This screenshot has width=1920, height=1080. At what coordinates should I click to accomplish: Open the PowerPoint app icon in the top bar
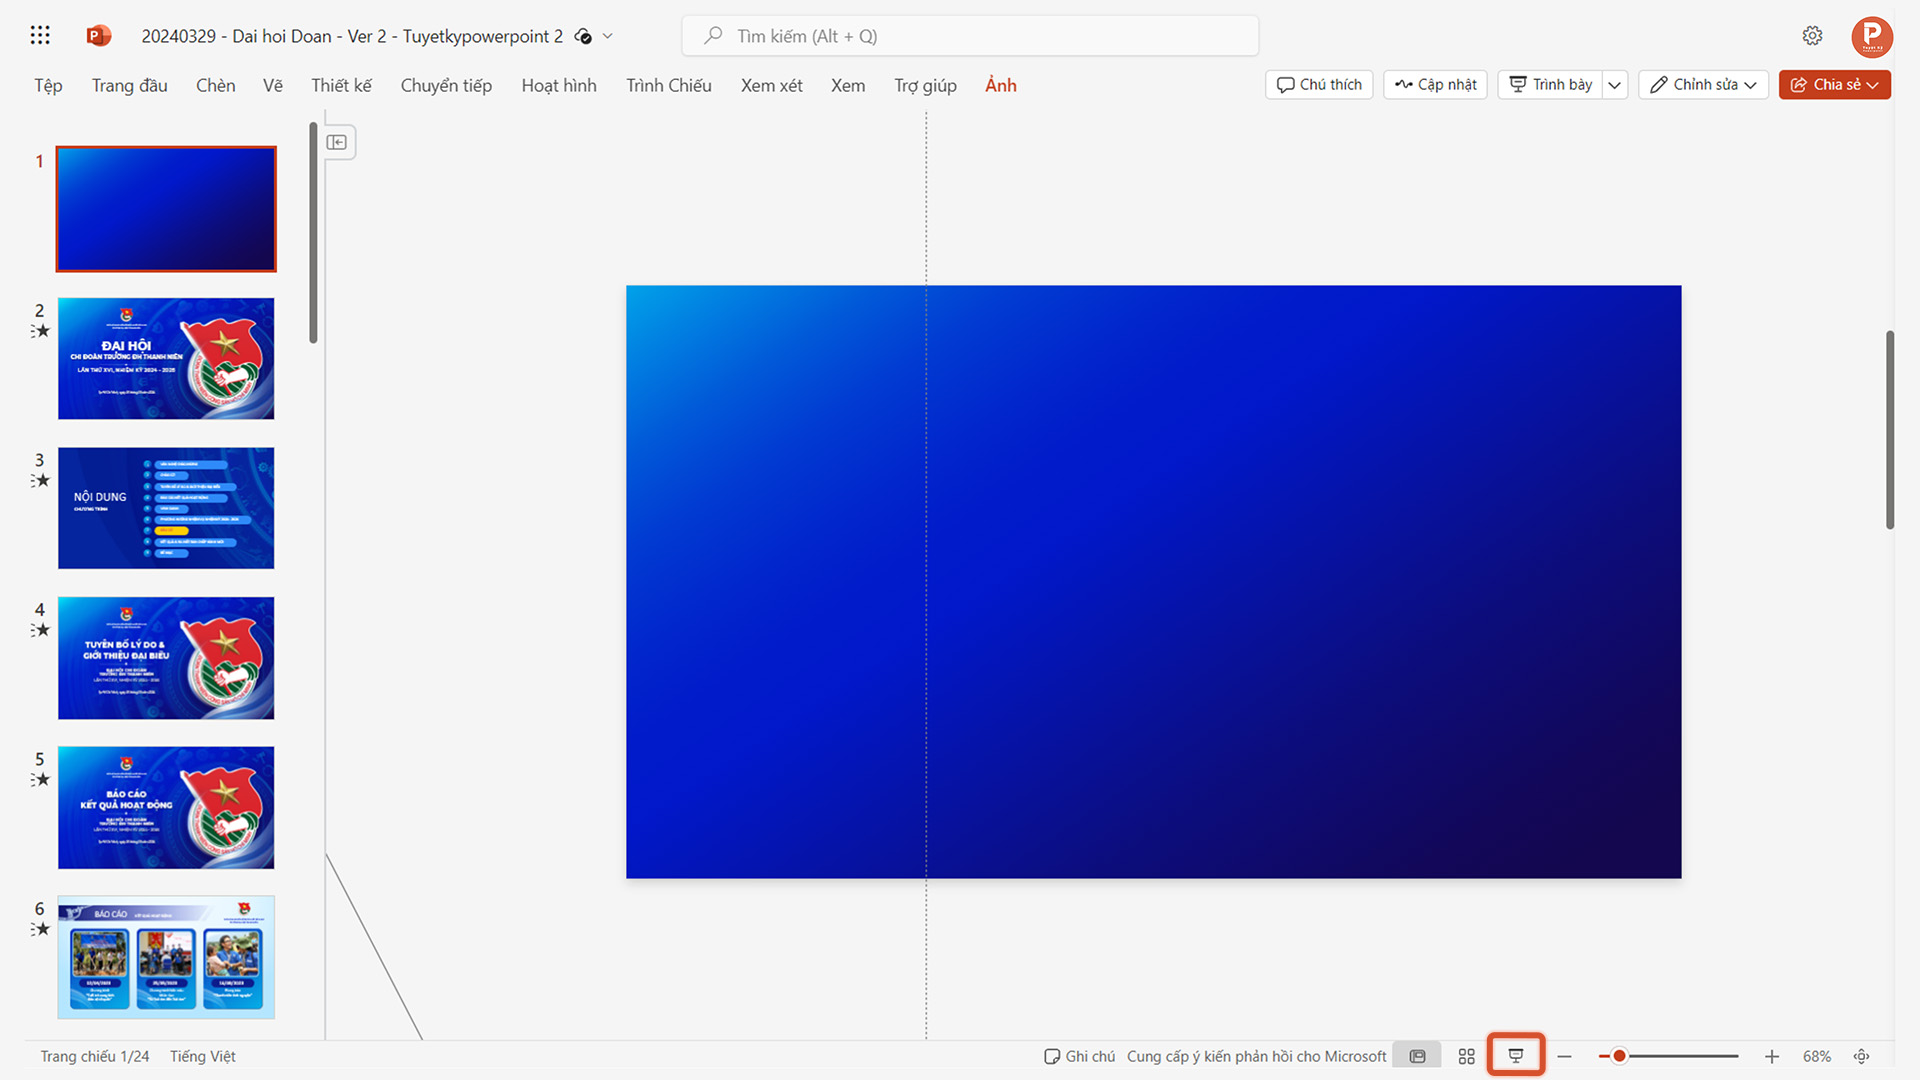click(x=97, y=35)
